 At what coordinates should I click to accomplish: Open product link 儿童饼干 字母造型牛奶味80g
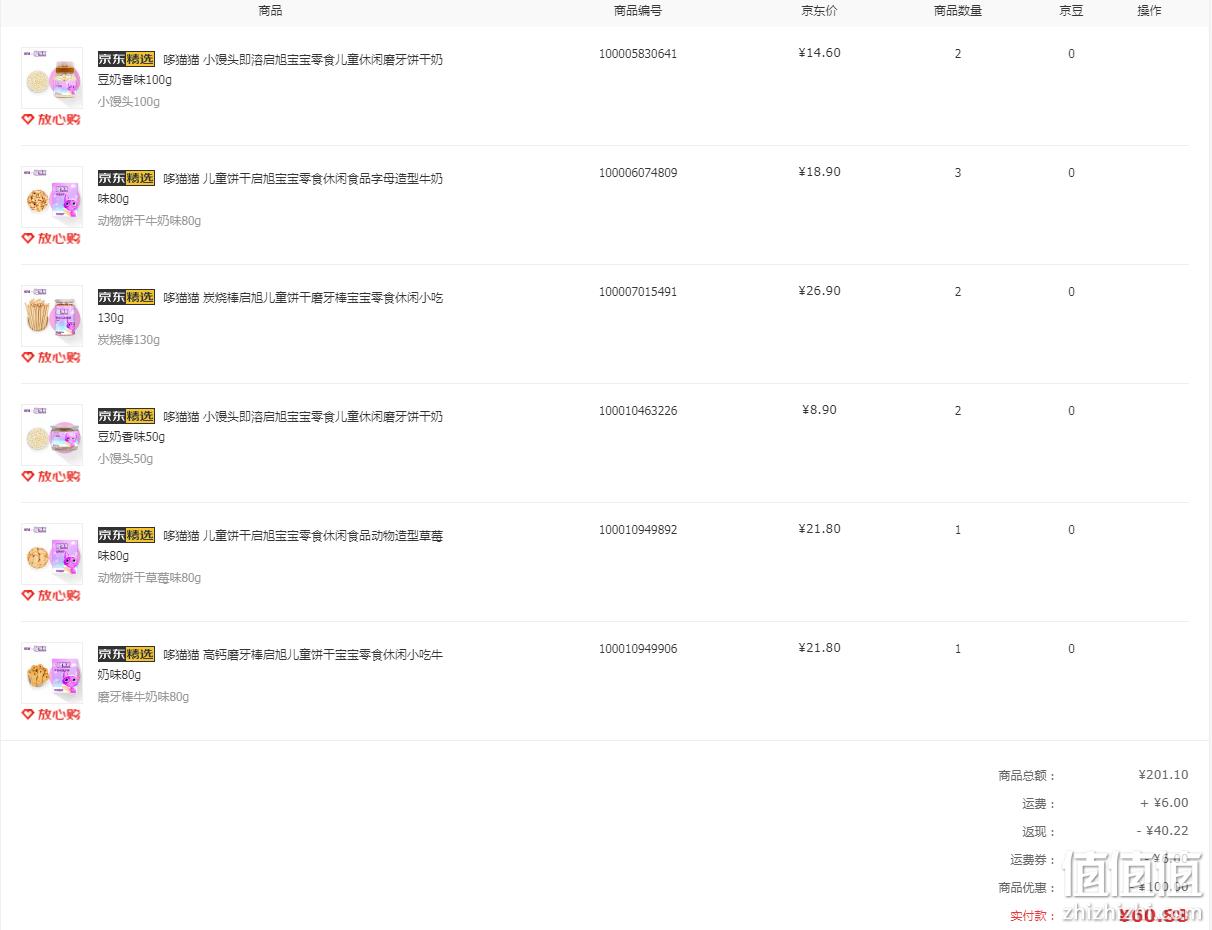click(270, 188)
